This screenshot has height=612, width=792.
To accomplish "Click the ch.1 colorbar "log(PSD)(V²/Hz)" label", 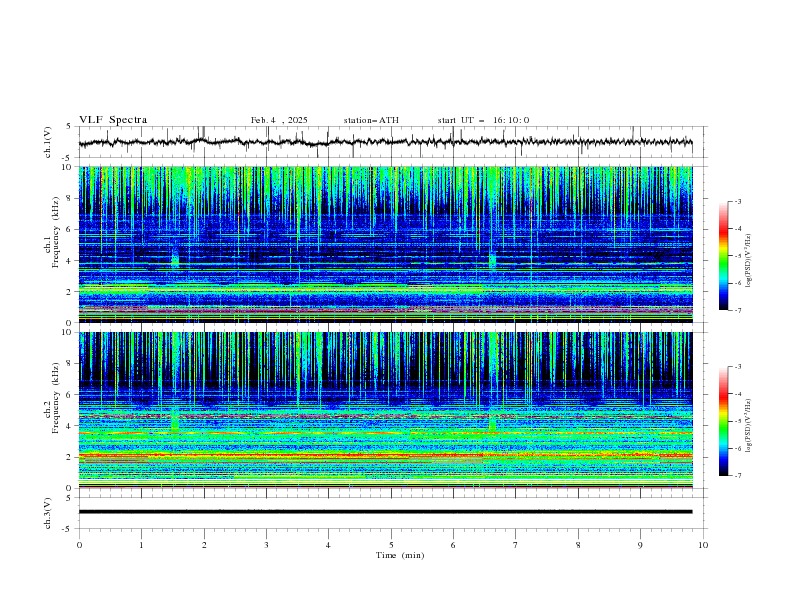I will [748, 261].
